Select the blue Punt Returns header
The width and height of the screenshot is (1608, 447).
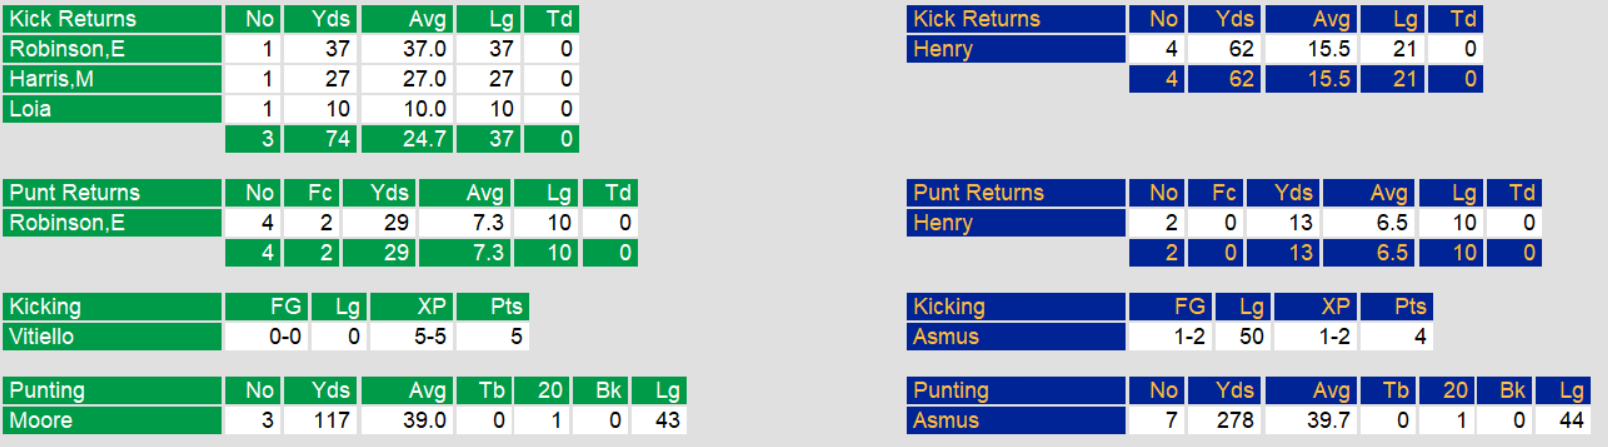[1015, 193]
